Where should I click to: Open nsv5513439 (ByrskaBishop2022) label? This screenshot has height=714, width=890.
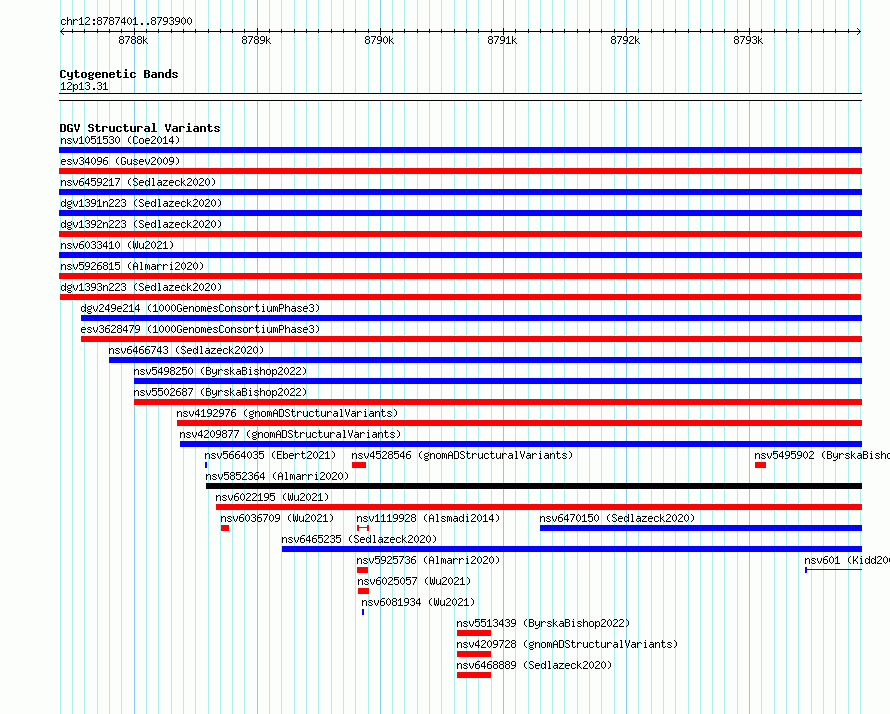pos(543,623)
